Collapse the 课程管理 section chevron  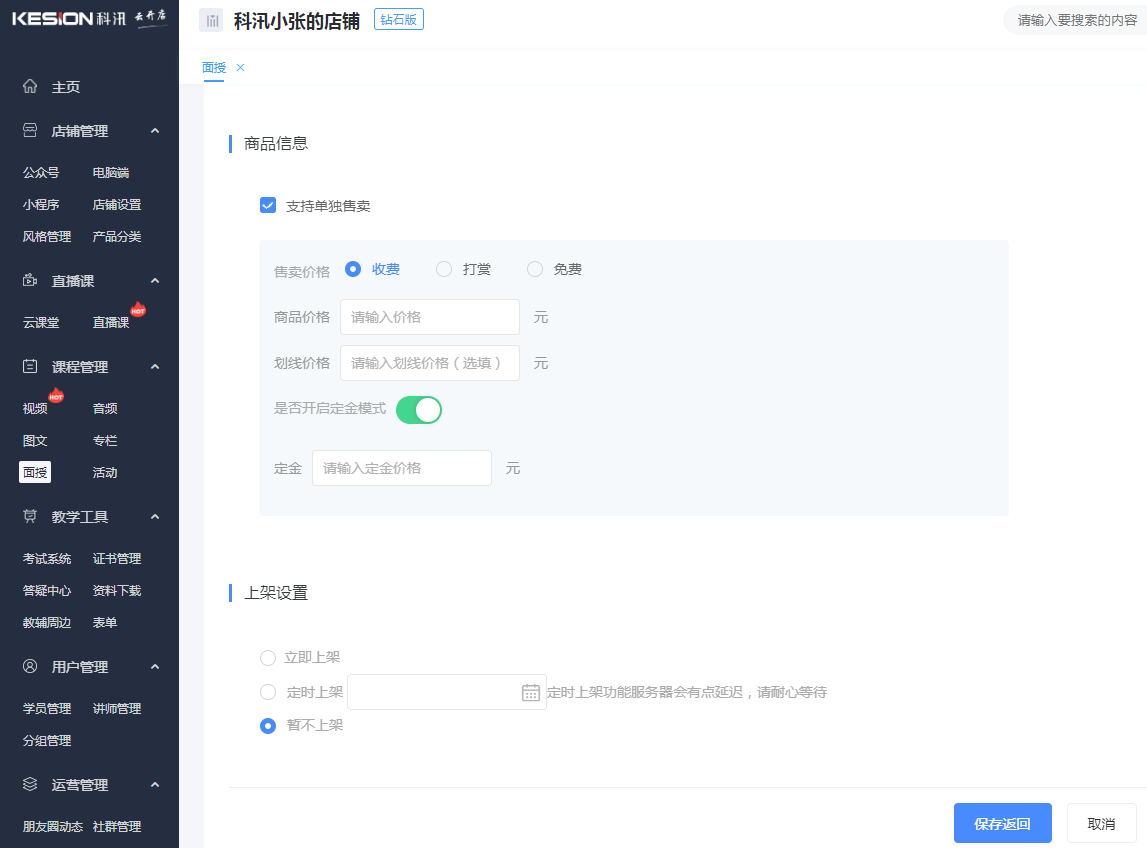(x=154, y=366)
